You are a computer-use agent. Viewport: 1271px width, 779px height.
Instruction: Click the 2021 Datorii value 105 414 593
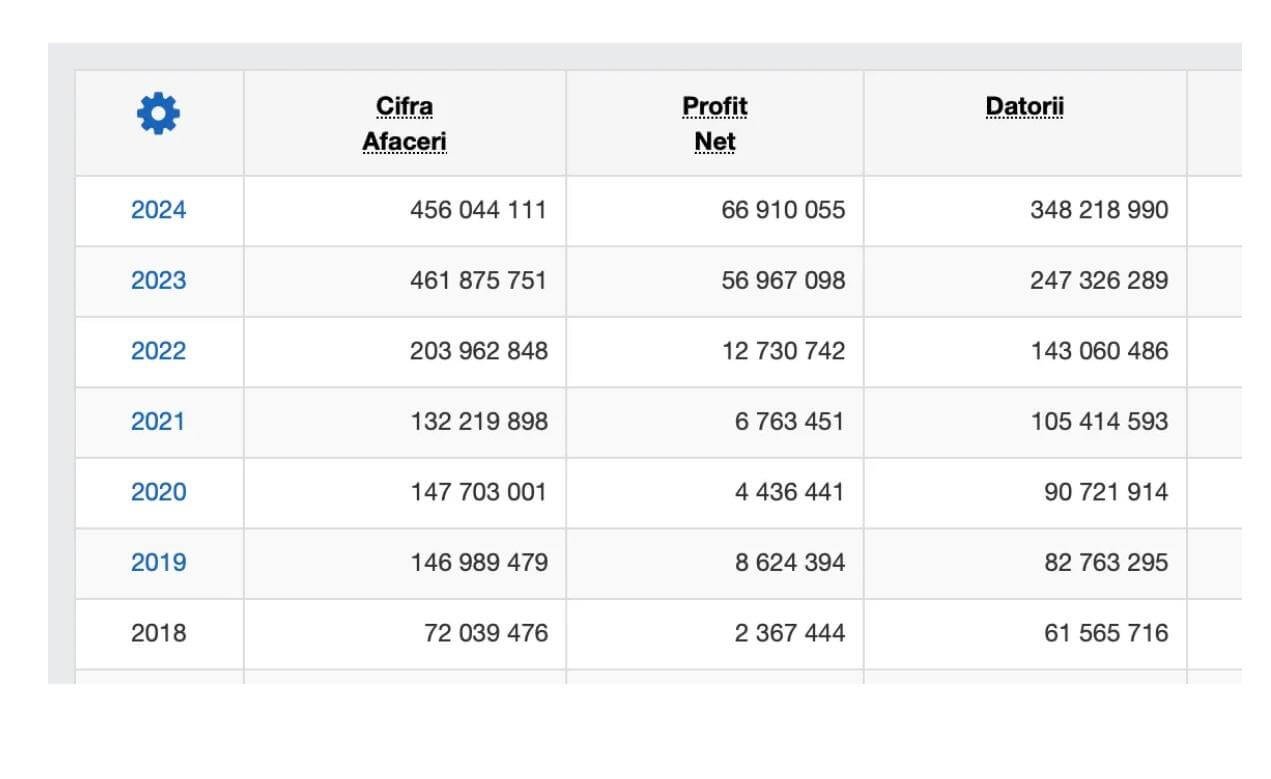[1099, 422]
